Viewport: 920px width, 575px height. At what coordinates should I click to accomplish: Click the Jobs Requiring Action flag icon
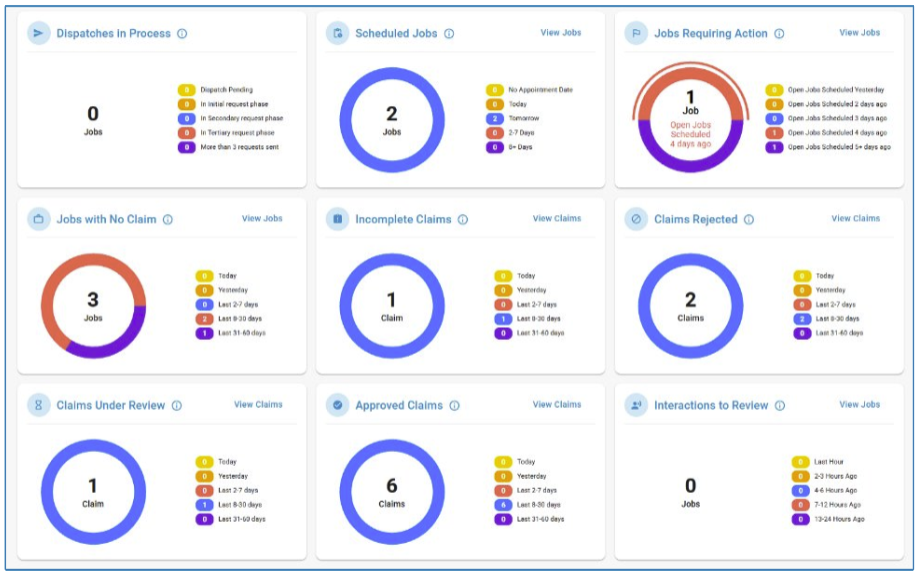[x=636, y=33]
